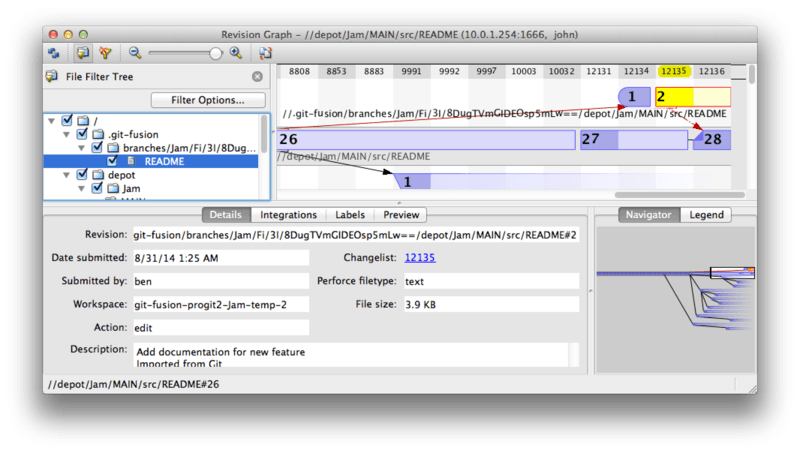Click the zoom level slider handle

(216, 53)
